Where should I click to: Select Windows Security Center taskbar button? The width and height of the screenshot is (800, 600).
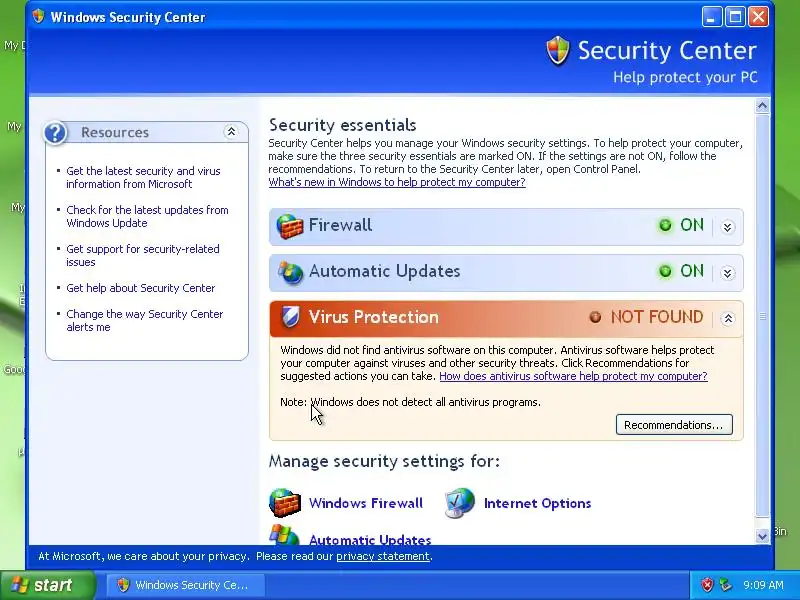pos(185,585)
